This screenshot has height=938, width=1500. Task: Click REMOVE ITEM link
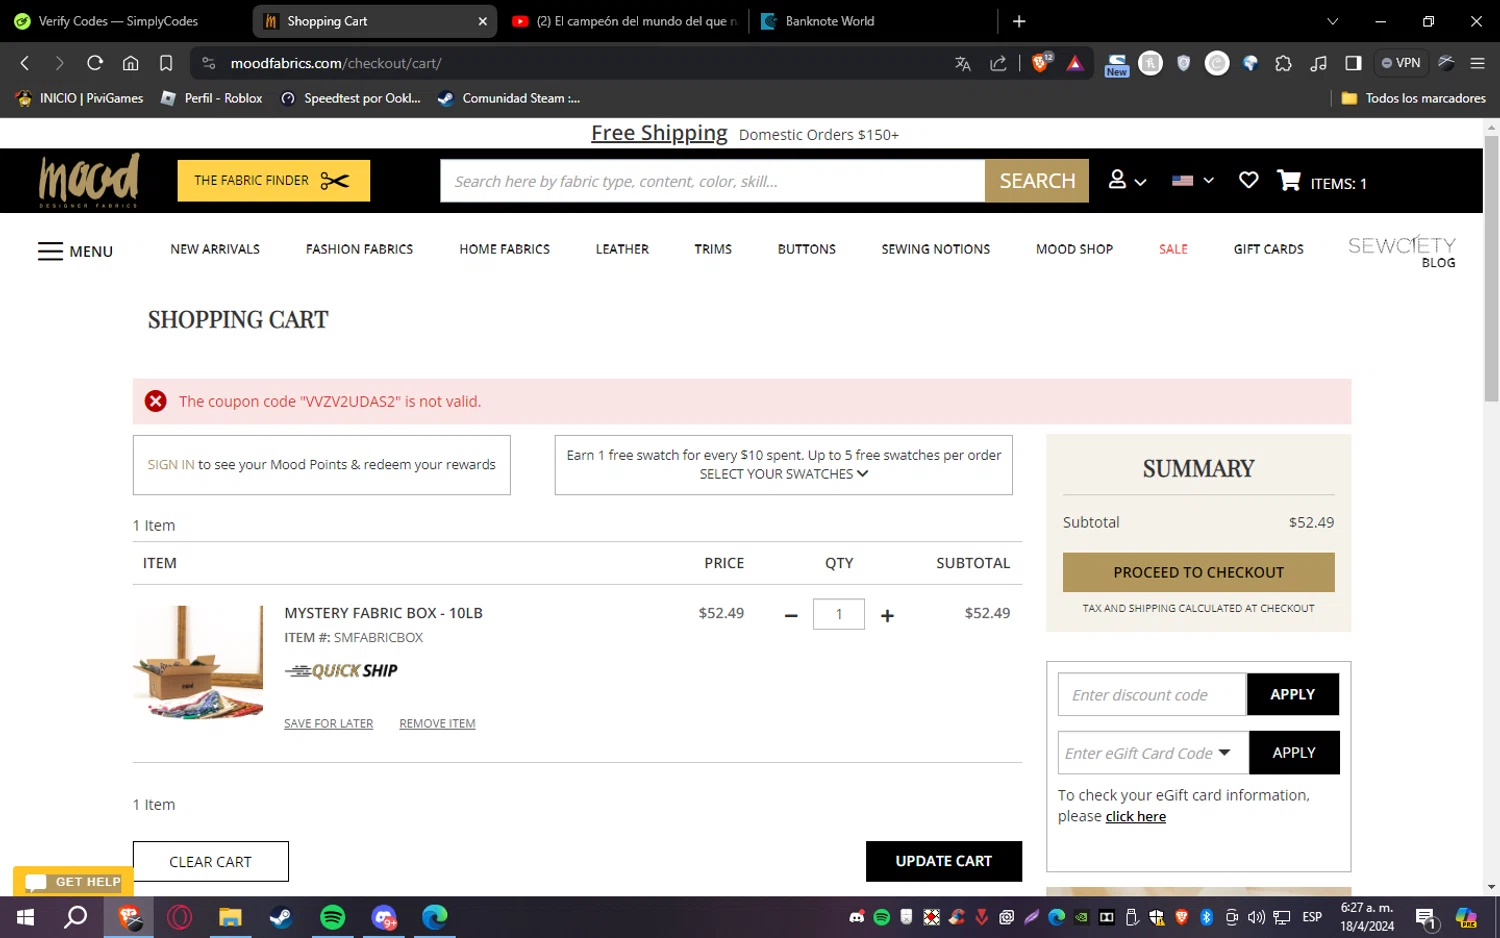(x=437, y=724)
